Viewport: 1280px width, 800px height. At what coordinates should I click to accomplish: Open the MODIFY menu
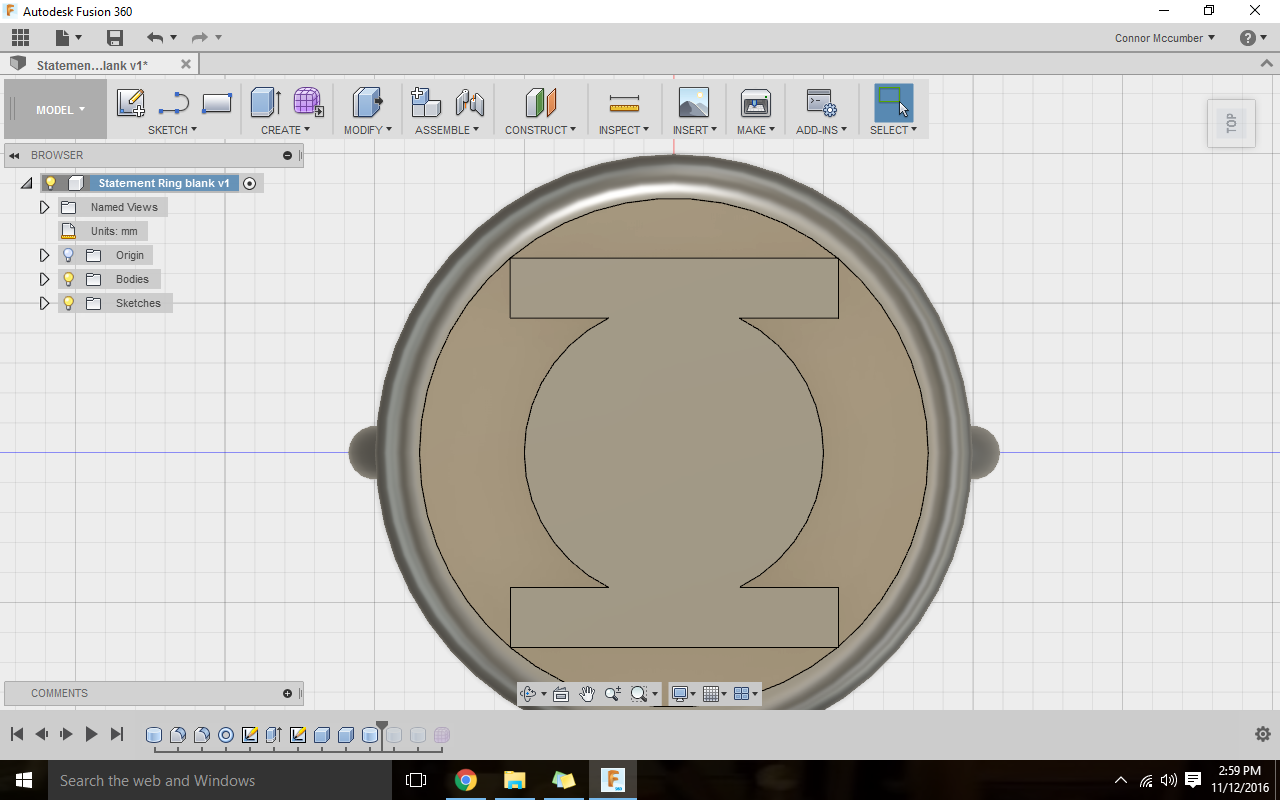point(367,130)
